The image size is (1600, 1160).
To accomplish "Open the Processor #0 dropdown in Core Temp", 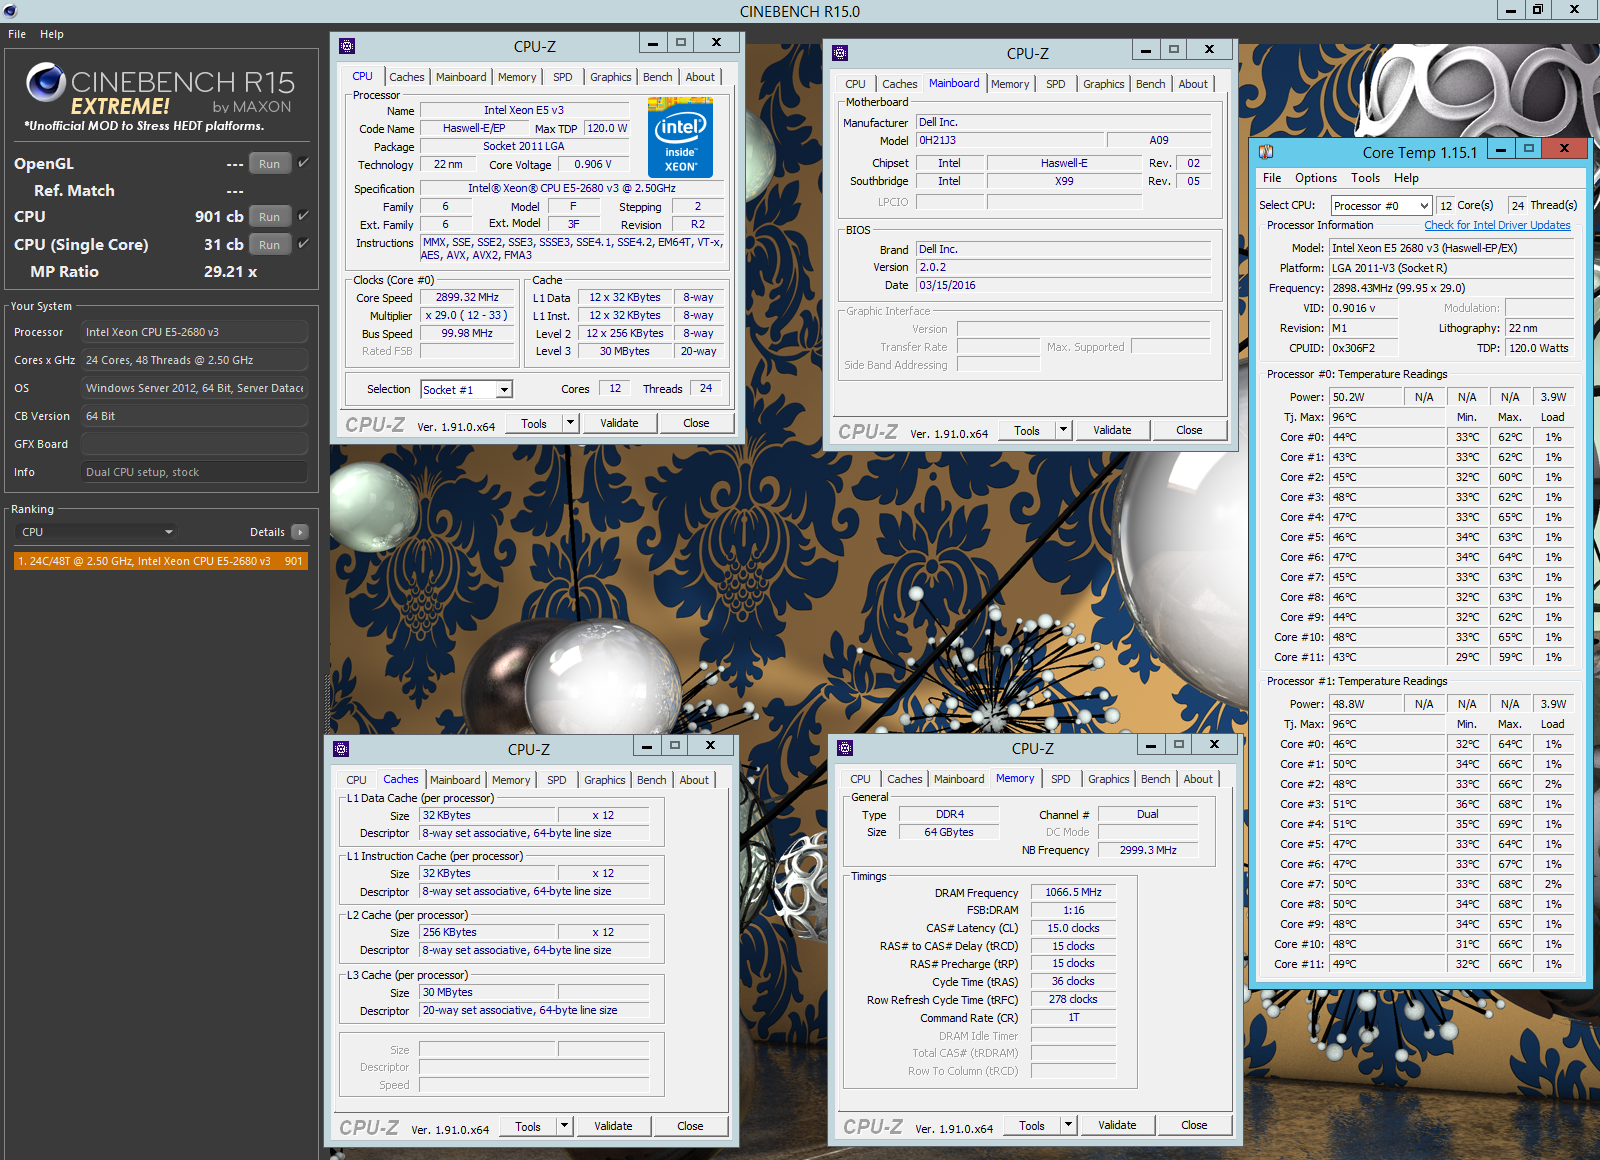I will [x=1382, y=206].
